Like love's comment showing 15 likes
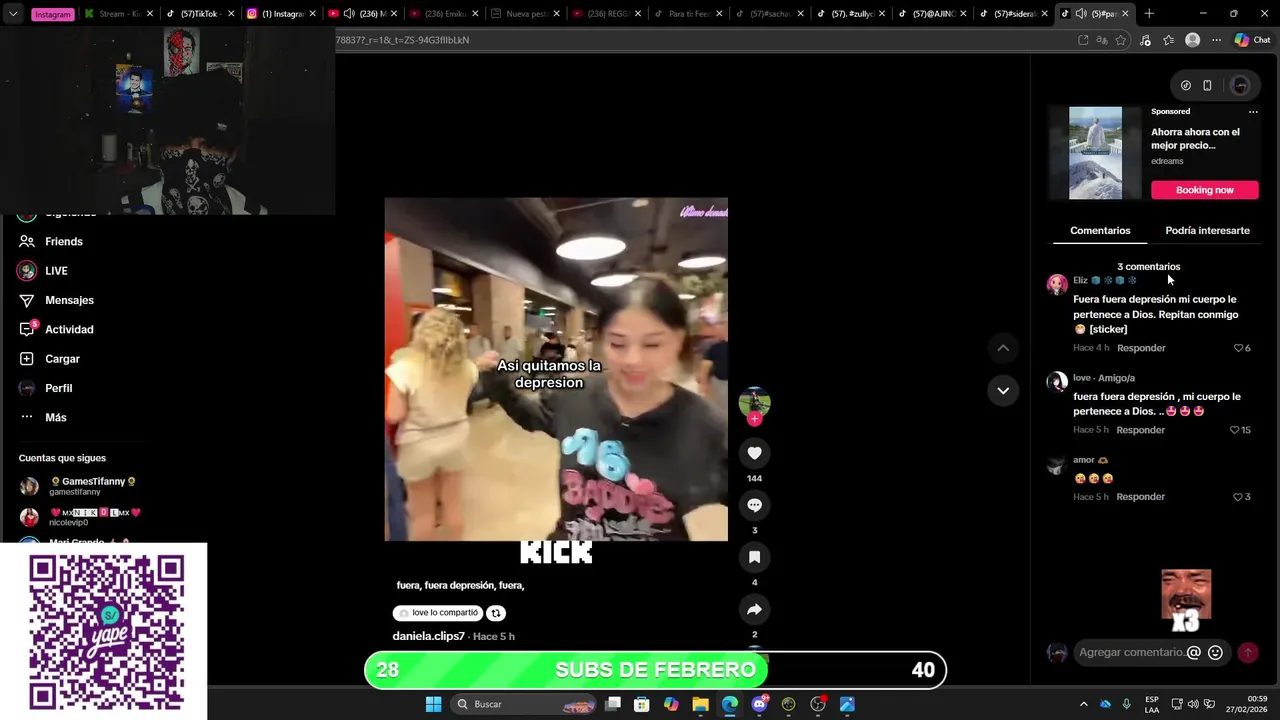The height and width of the screenshot is (720, 1280). [x=1234, y=430]
